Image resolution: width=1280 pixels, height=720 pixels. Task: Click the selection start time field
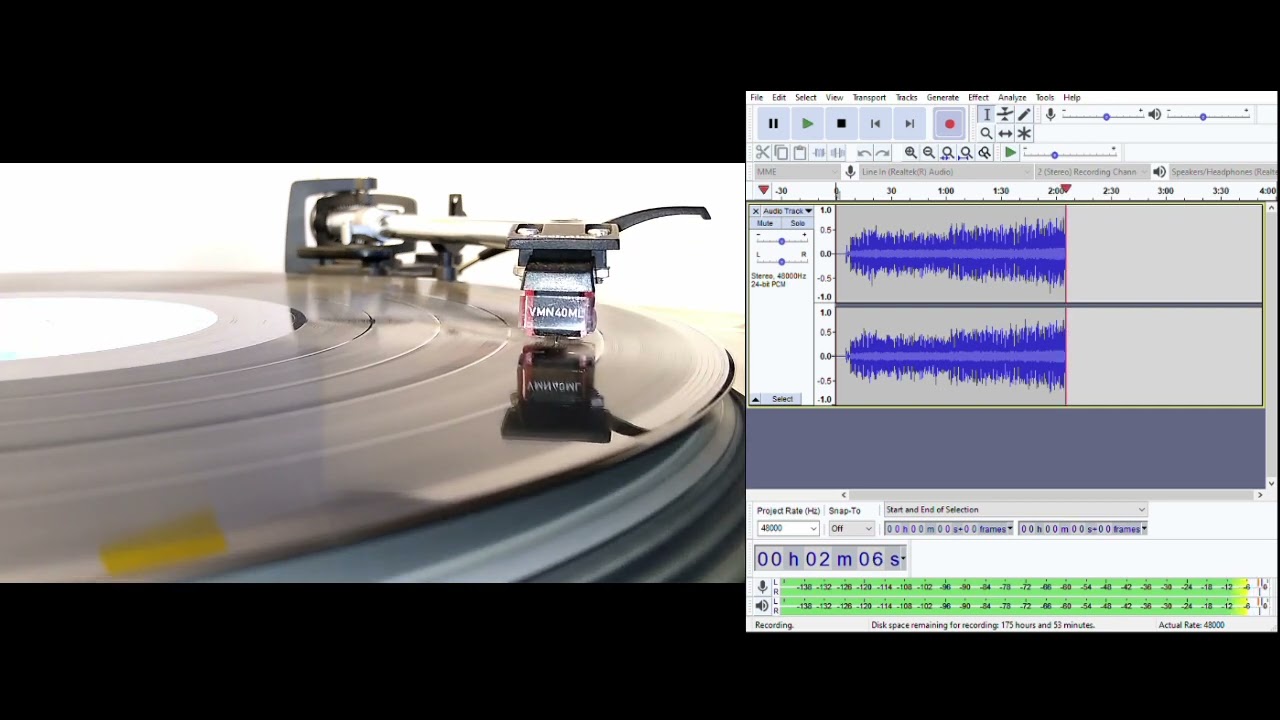point(948,529)
